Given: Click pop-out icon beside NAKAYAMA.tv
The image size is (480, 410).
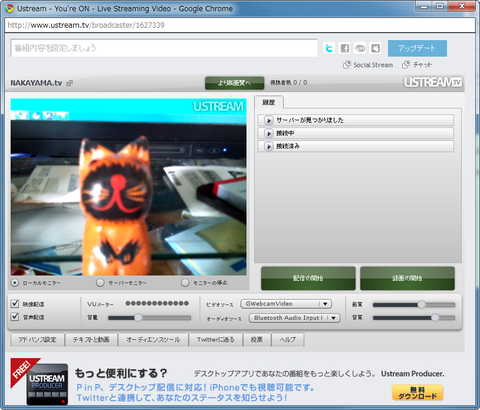Looking at the screenshot, I should click(70, 83).
